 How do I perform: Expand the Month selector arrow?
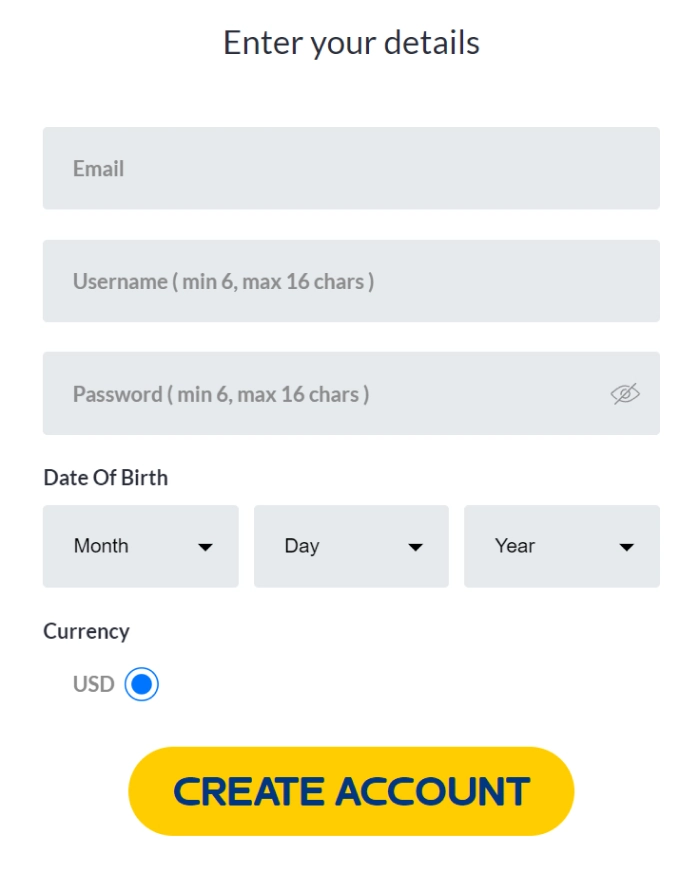207,547
